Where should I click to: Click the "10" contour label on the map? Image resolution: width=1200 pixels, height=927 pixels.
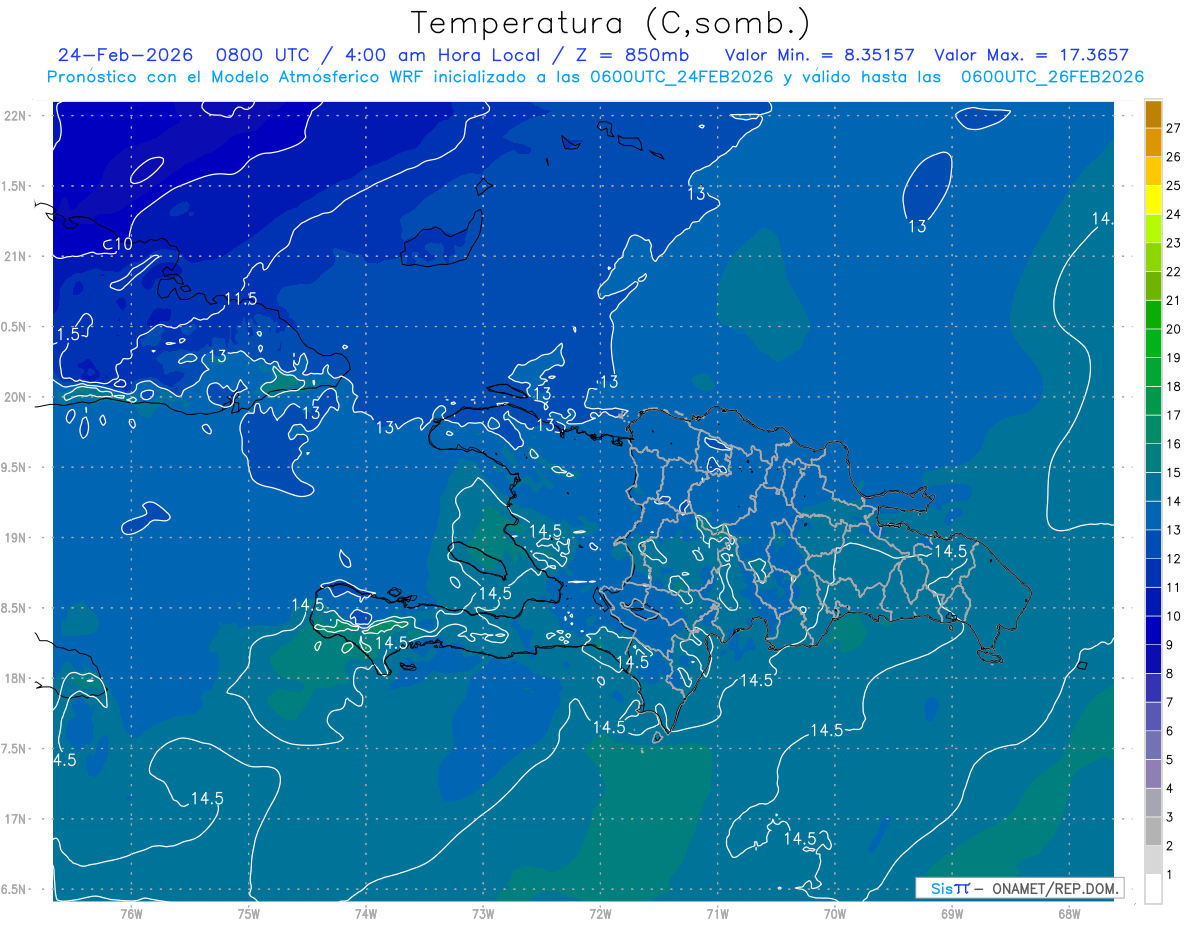coord(123,244)
